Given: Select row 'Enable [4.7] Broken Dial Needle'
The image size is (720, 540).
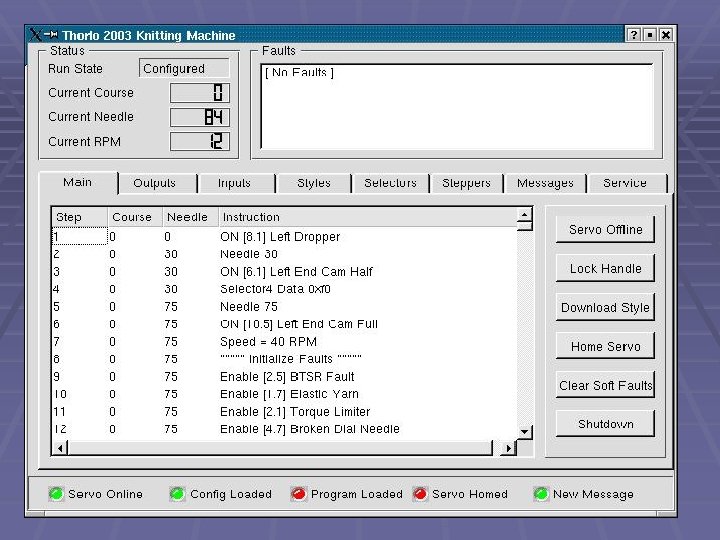Looking at the screenshot, I should [x=284, y=429].
